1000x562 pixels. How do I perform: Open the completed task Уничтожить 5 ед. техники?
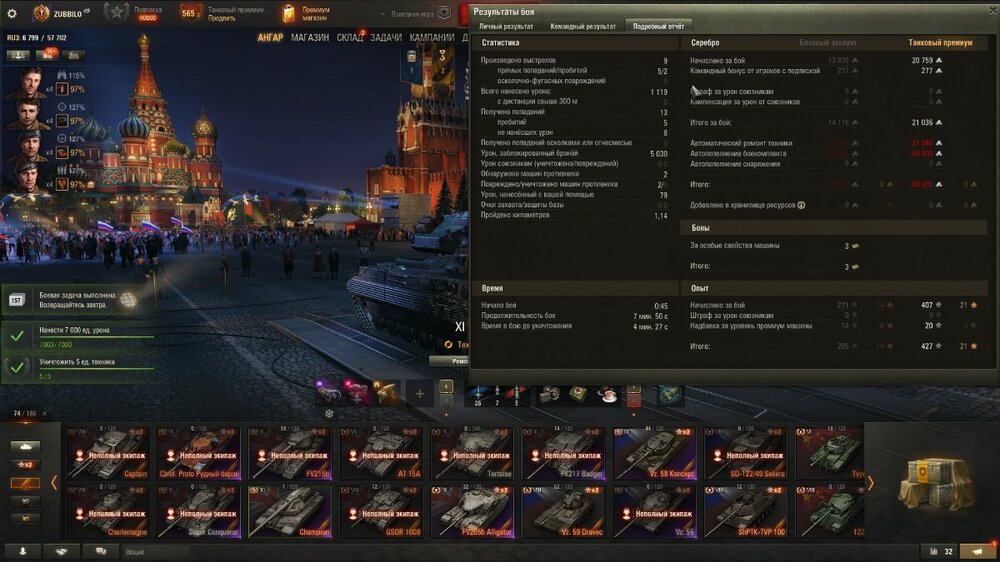[x=77, y=367]
